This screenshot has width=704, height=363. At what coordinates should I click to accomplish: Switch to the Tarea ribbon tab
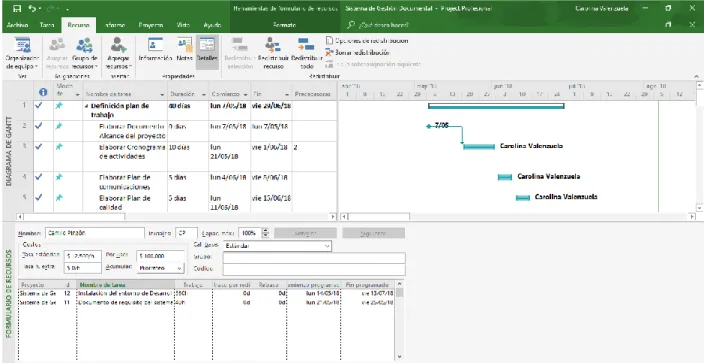pos(47,25)
